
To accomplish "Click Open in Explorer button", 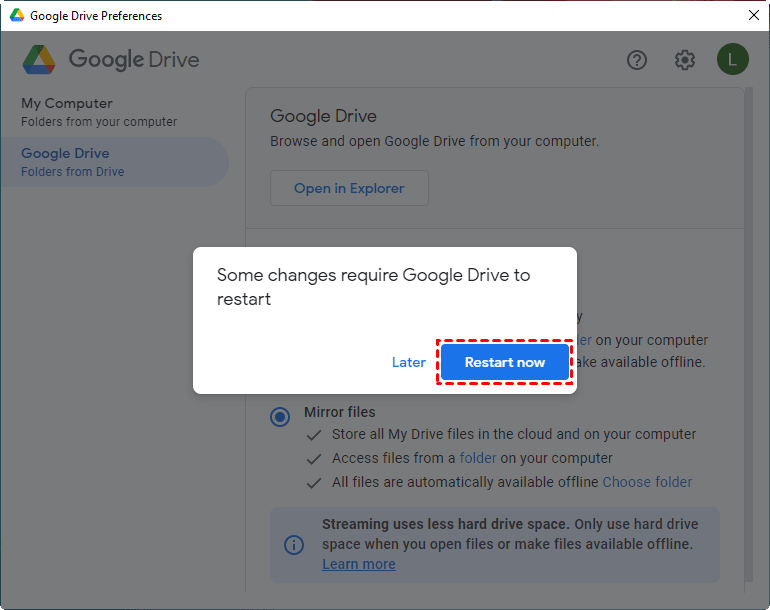I will [x=349, y=188].
